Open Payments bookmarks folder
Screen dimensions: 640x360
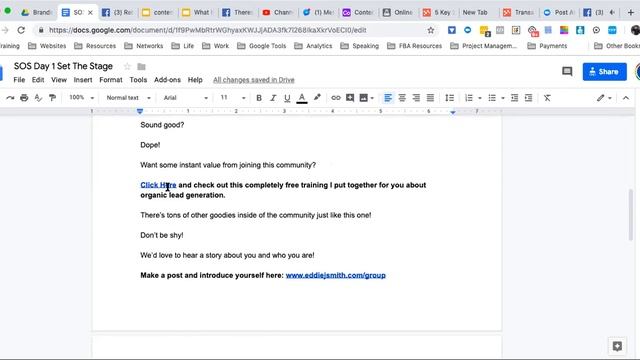click(x=547, y=46)
